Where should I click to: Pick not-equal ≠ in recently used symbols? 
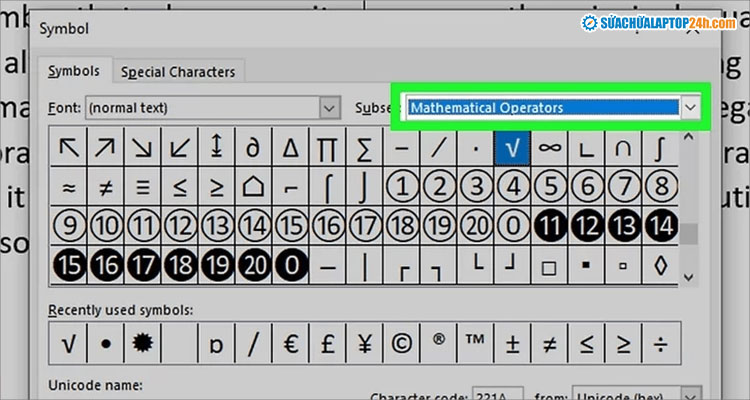(549, 344)
